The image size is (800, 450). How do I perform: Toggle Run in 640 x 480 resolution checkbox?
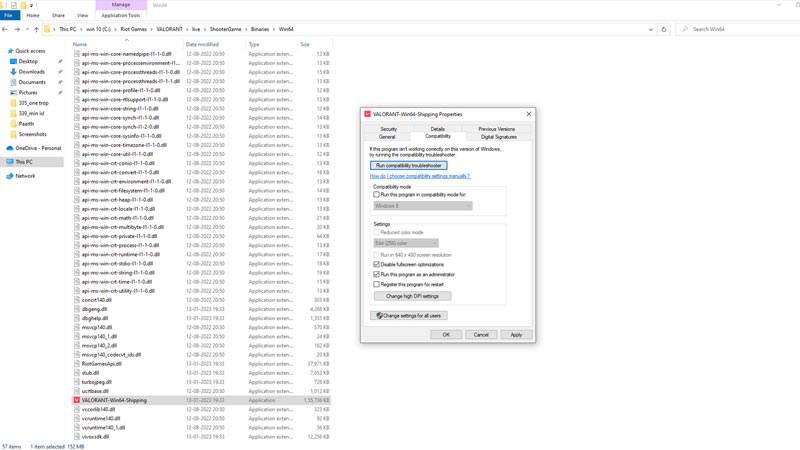[377, 255]
